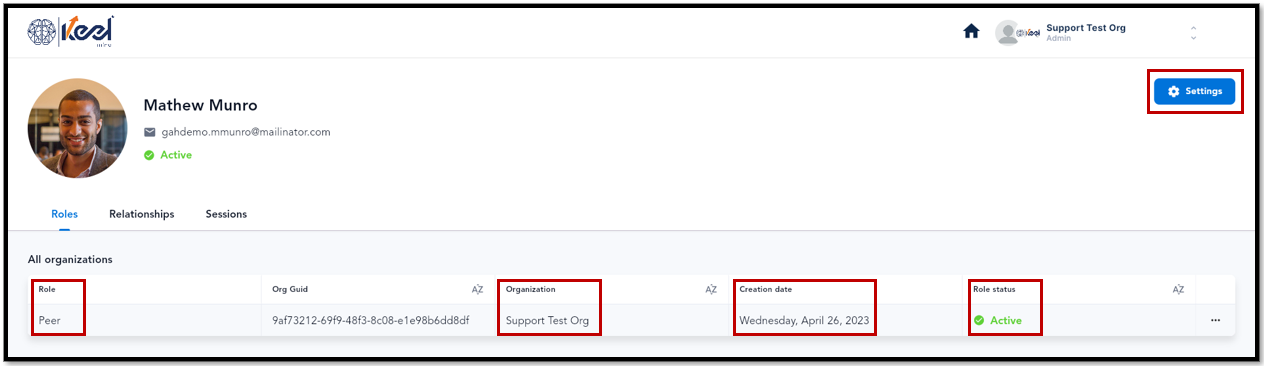The width and height of the screenshot is (1264, 366).
Task: Open the Settings button
Action: pyautogui.click(x=1194, y=91)
